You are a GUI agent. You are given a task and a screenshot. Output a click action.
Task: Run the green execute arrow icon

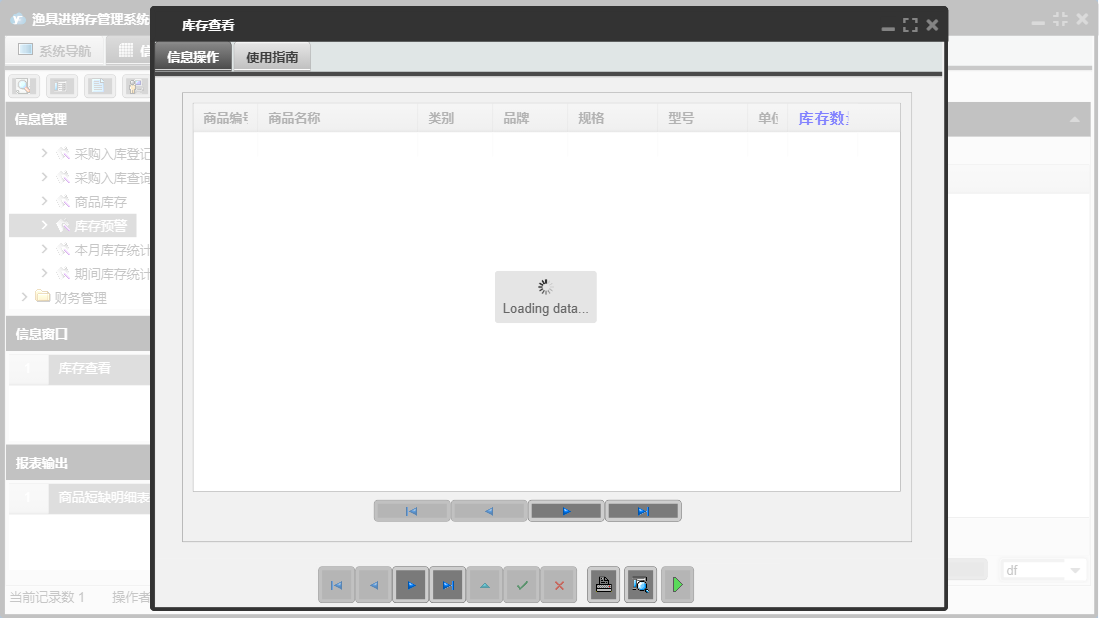point(677,585)
